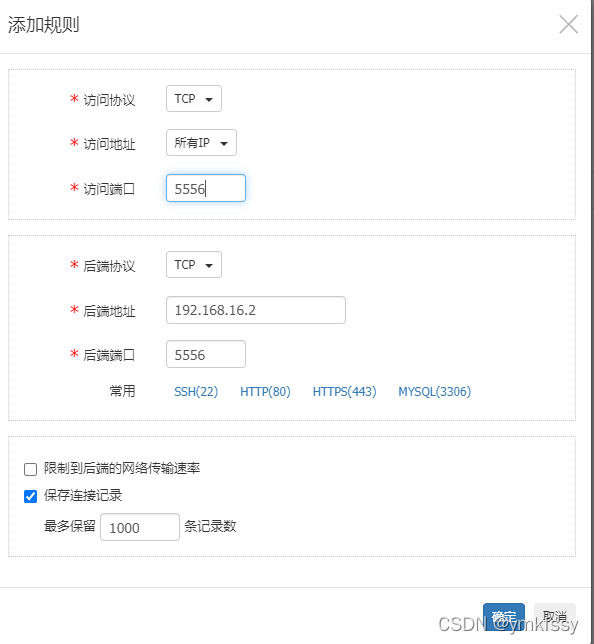This screenshot has width=594, height=644.
Task: Enable 限制到后端的网络传输速率 checkbox
Action: point(30,469)
